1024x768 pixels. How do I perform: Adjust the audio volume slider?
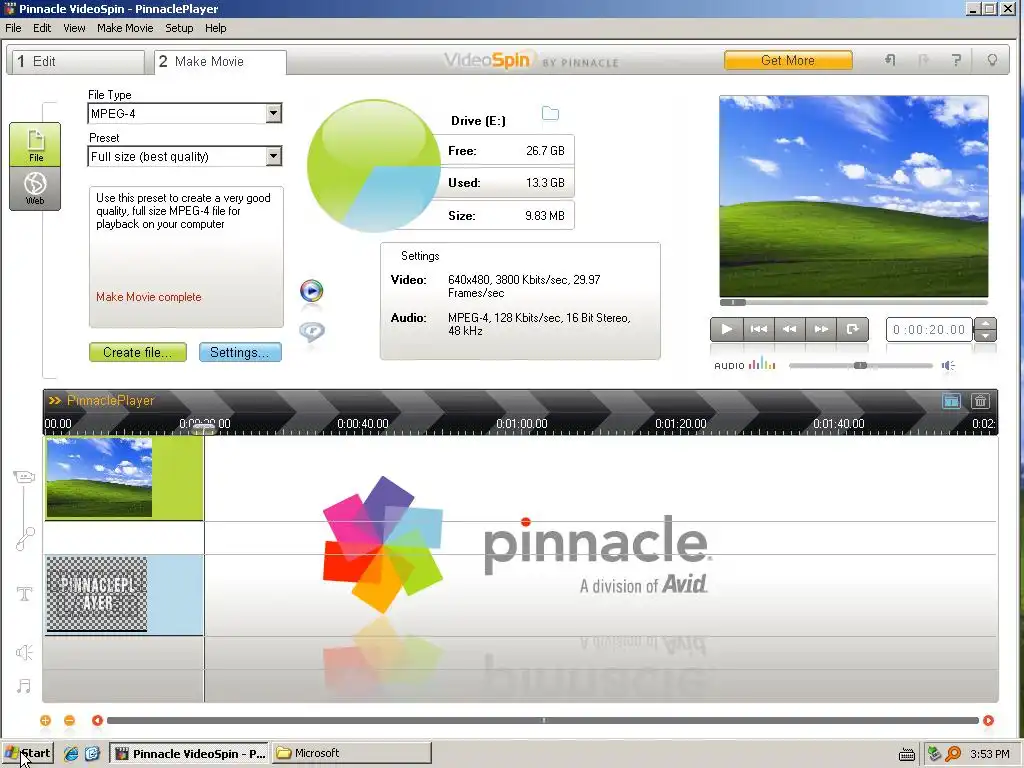click(861, 366)
